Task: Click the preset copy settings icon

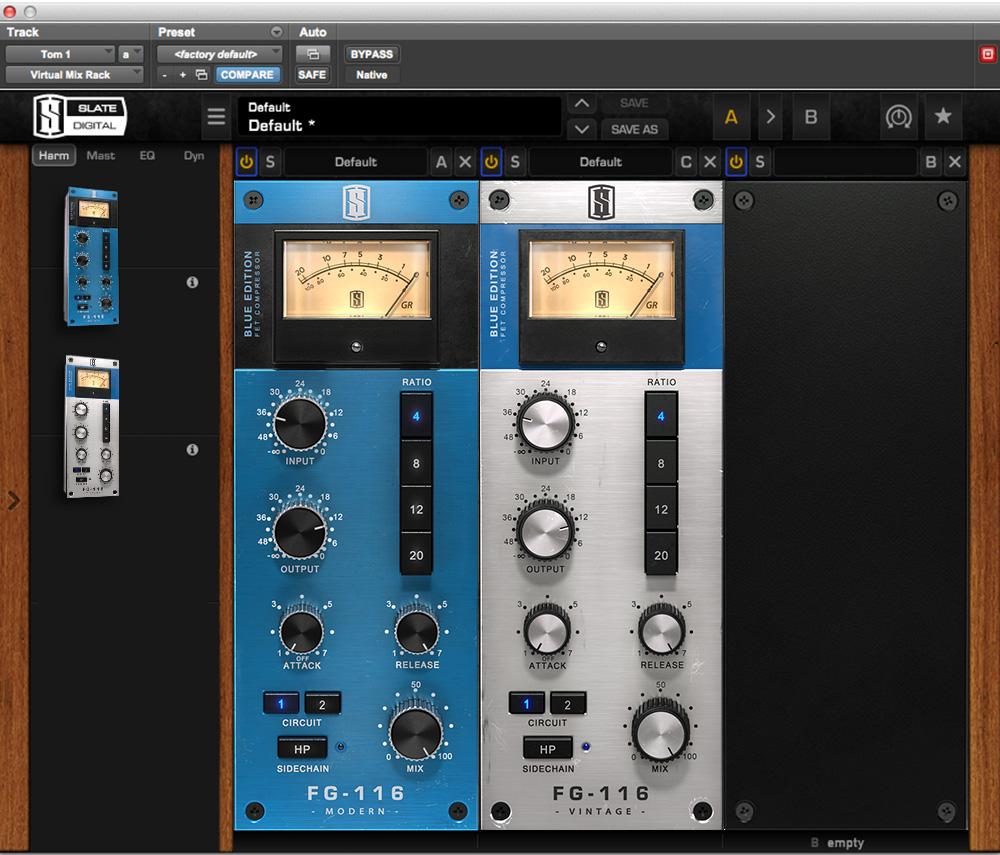Action: coord(201,75)
